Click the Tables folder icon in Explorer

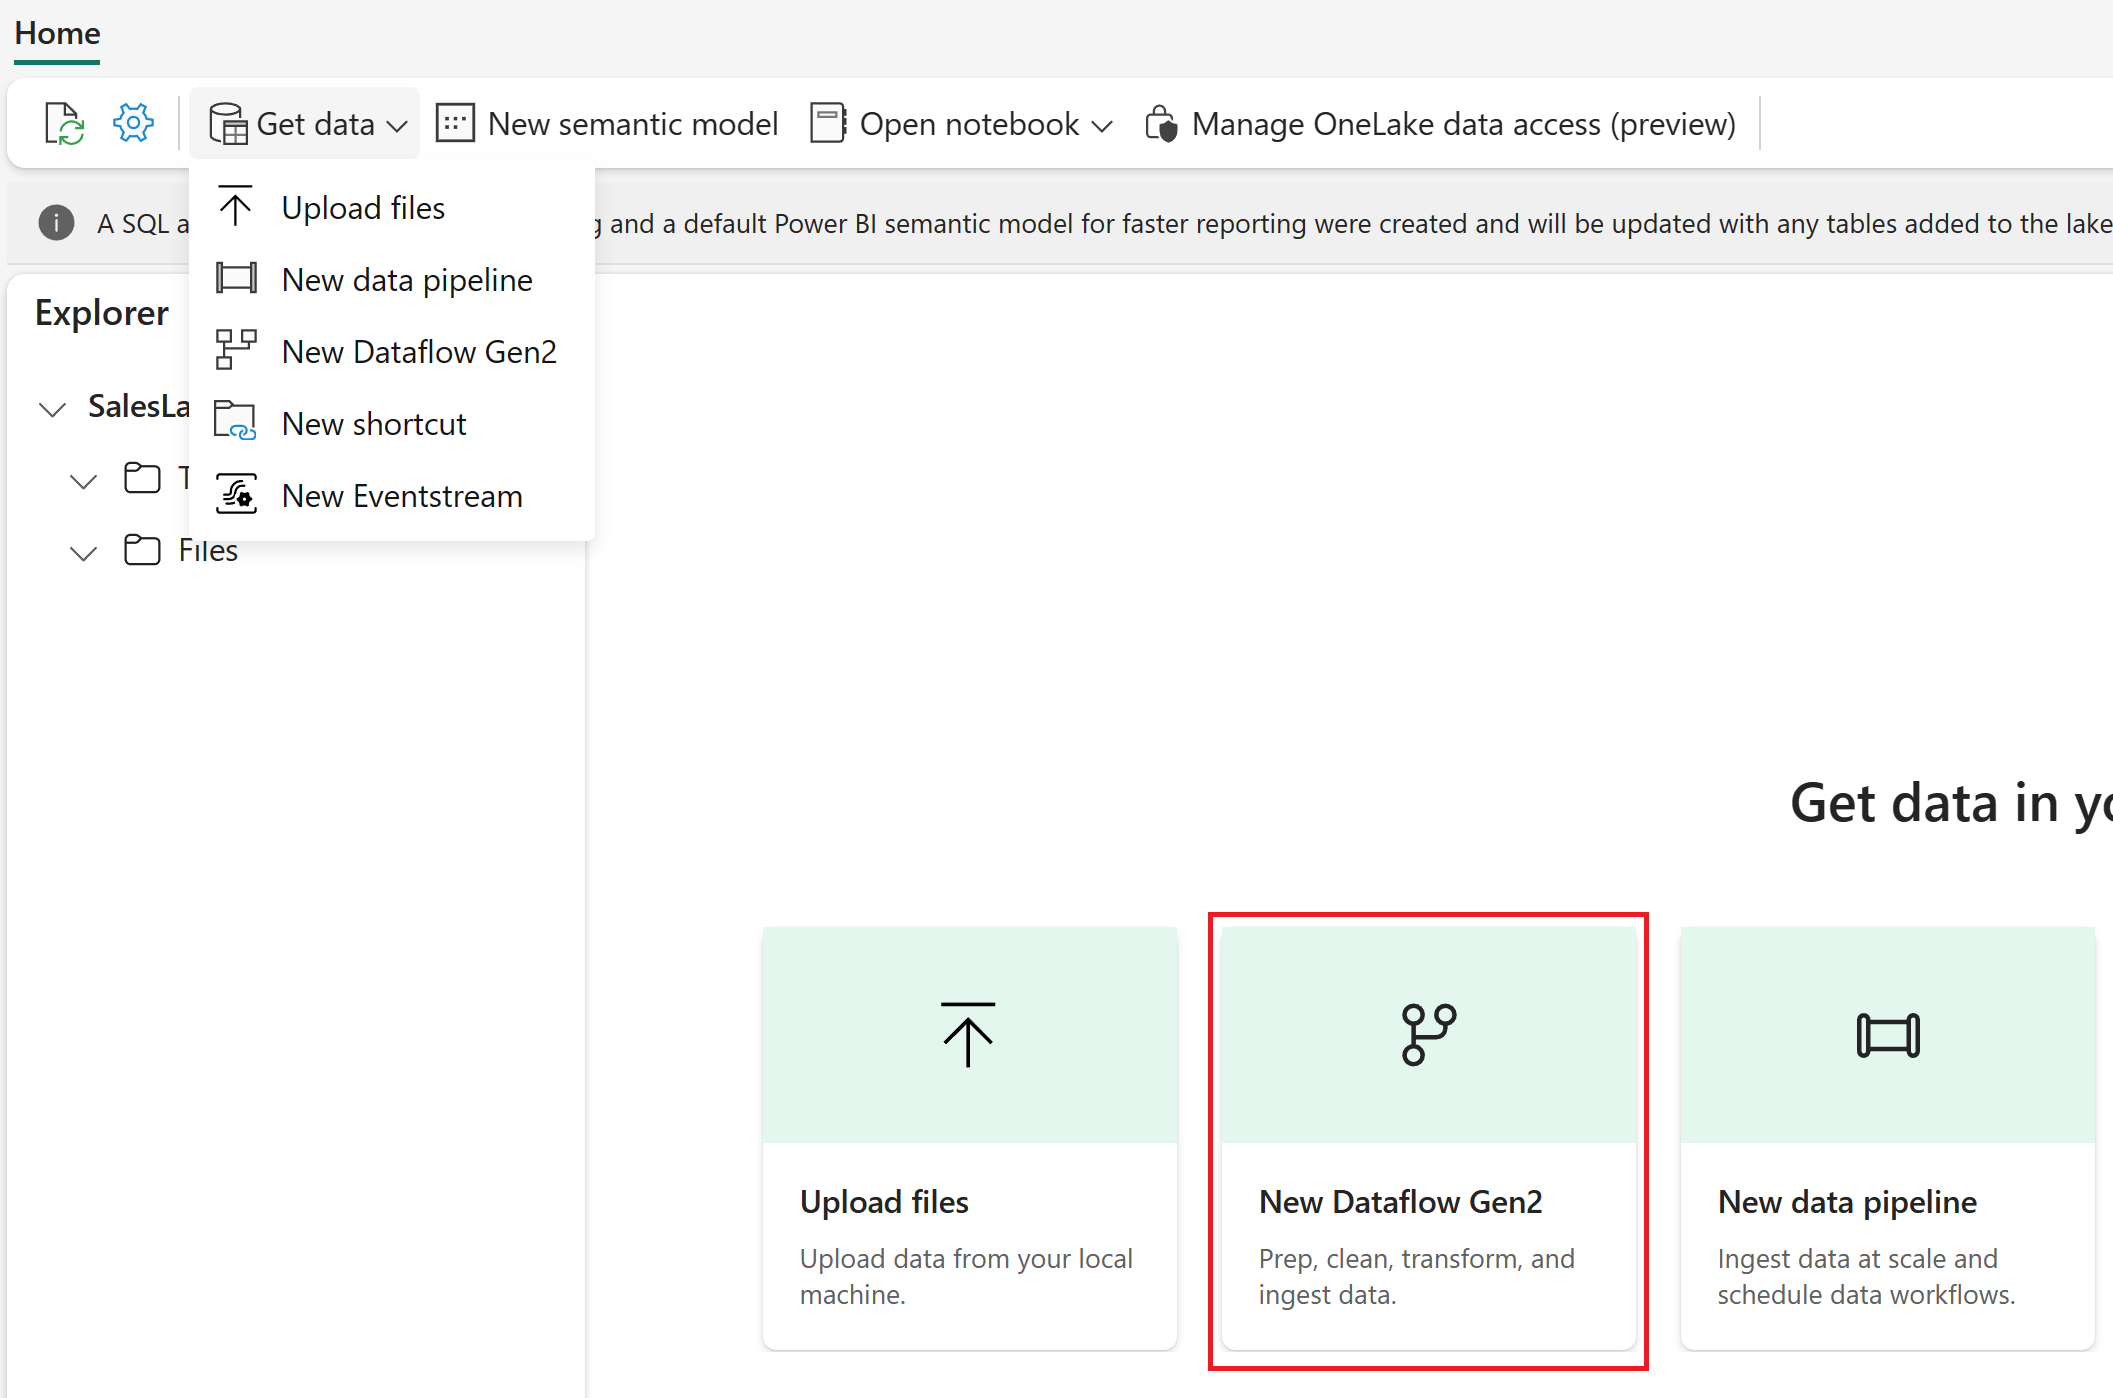[x=142, y=478]
